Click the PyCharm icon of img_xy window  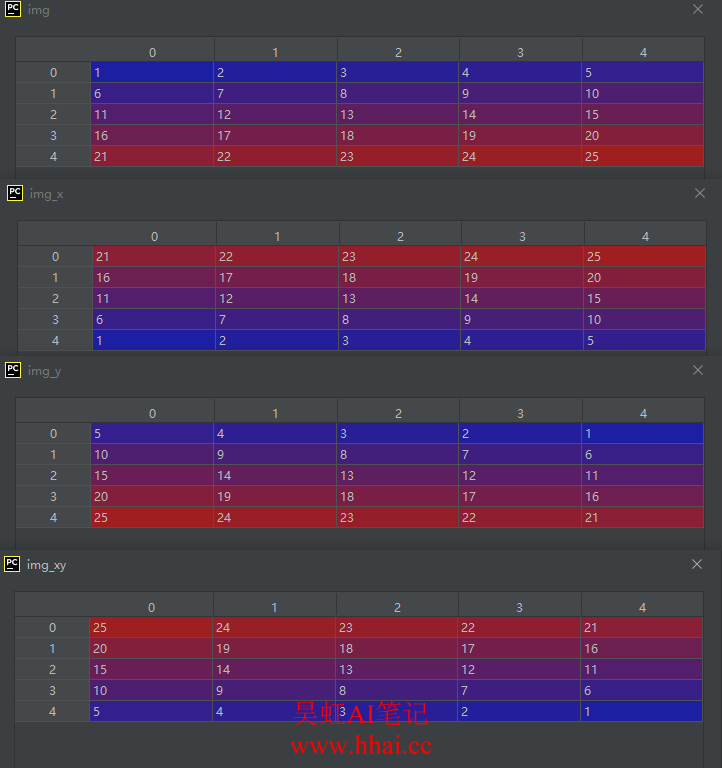click(12, 564)
